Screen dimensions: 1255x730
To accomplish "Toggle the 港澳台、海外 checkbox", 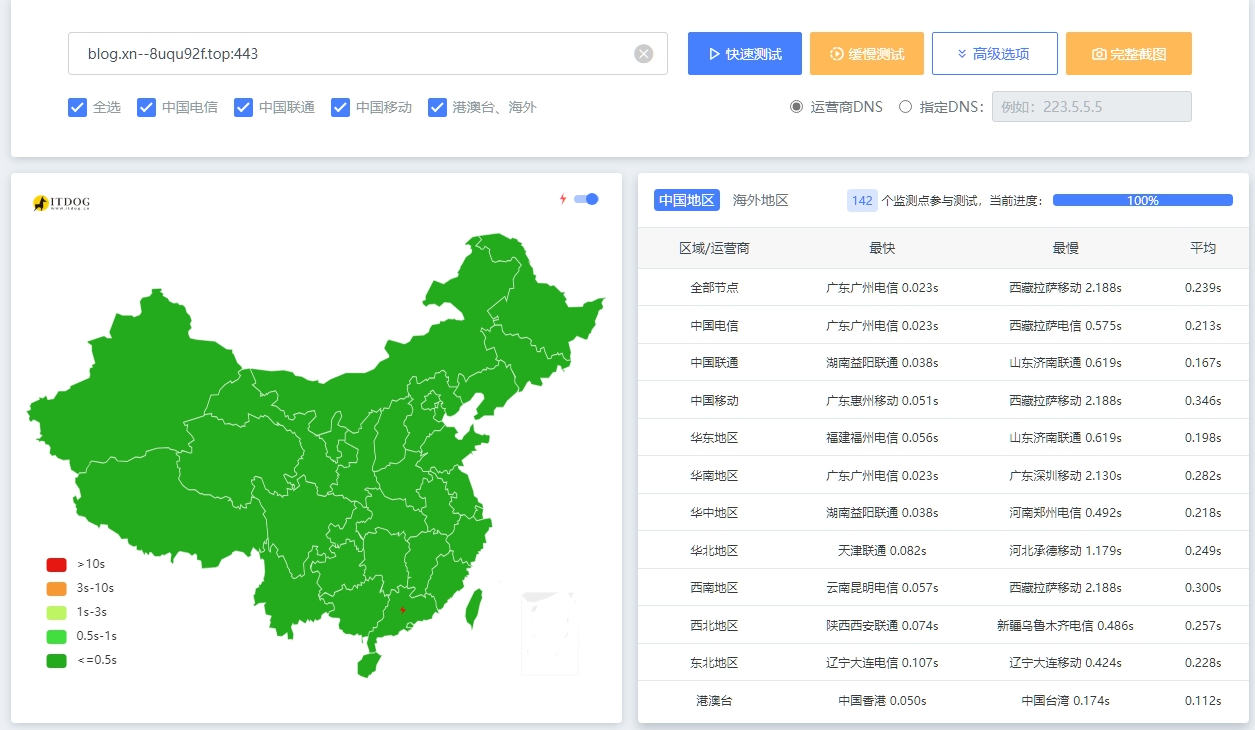I will point(437,107).
